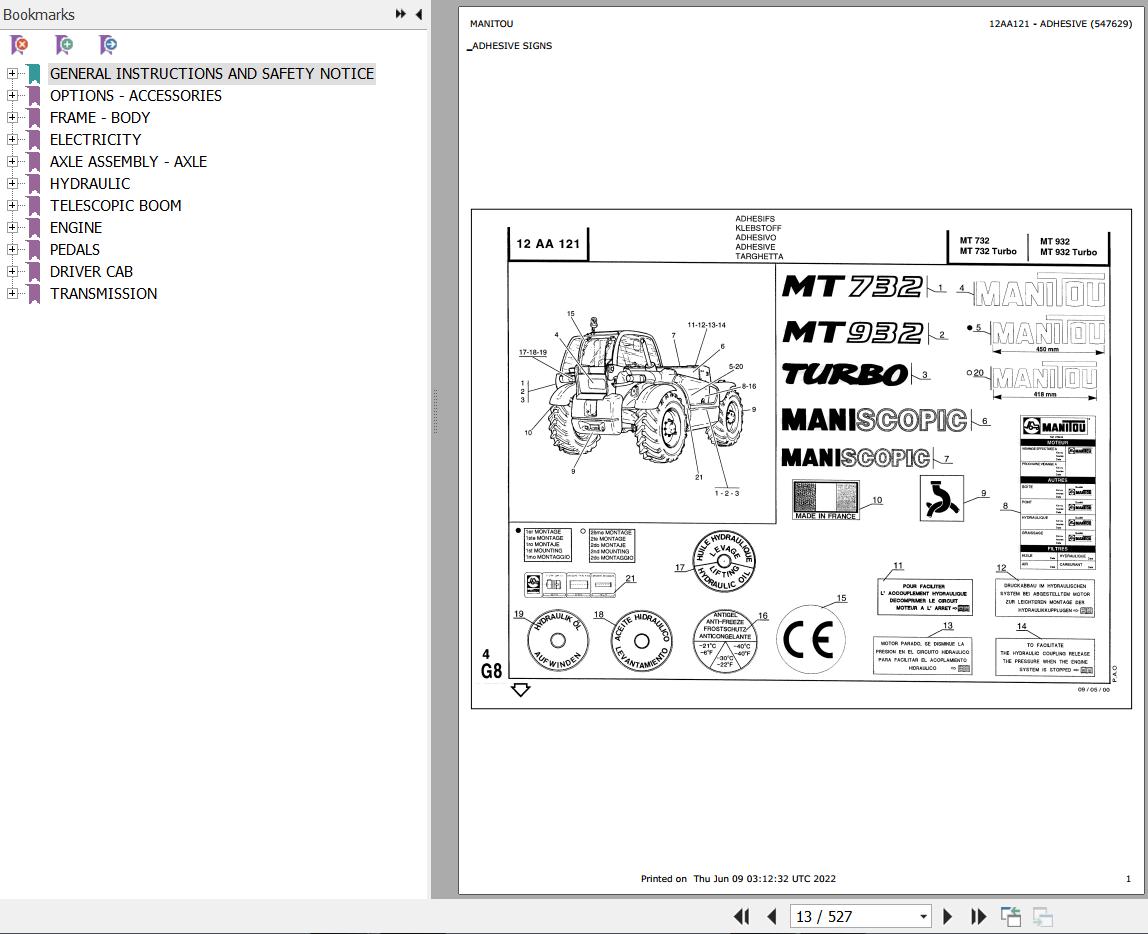Select GENERAL INSTRUCTIONS AND SAFETY NOTICE bookmark

click(212, 74)
